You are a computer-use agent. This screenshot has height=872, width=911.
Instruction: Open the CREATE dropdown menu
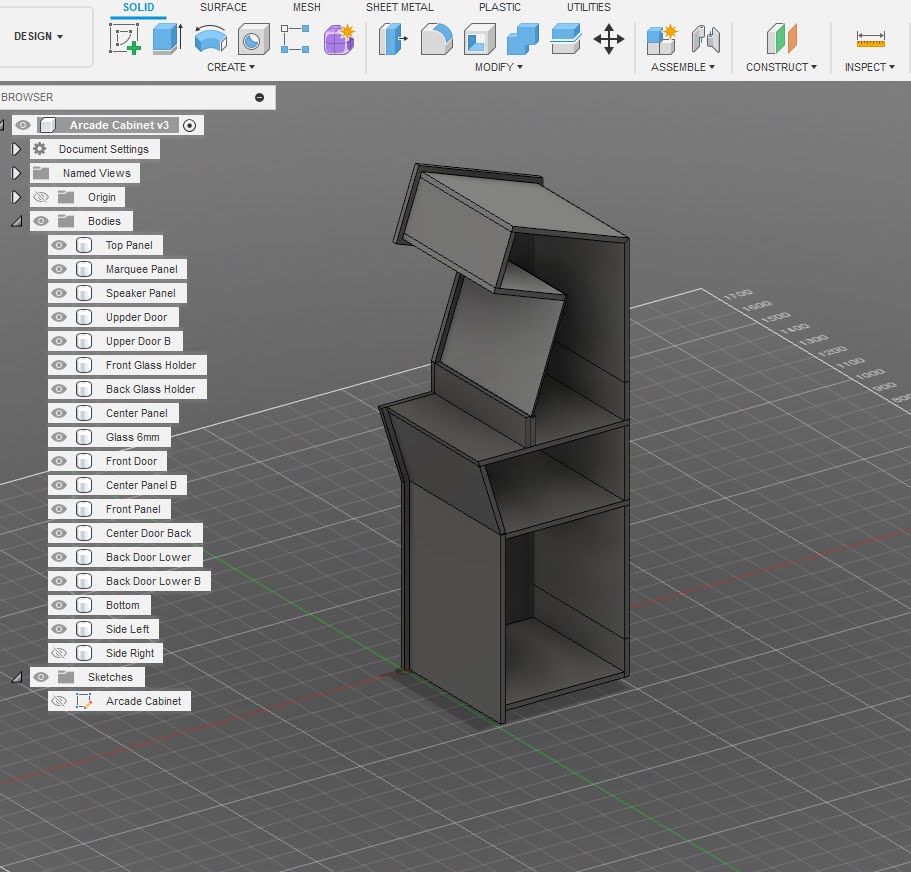coord(231,67)
